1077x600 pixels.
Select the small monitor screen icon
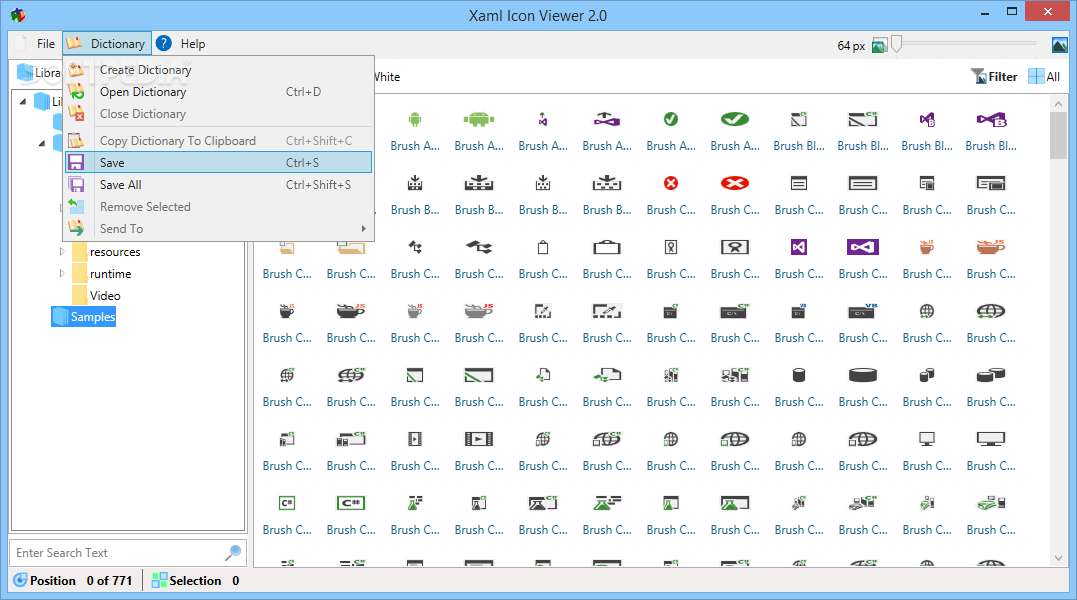point(927,439)
